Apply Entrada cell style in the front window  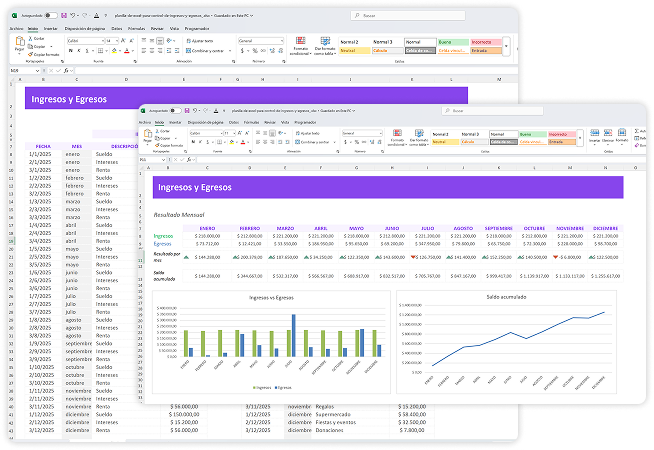(x=562, y=142)
